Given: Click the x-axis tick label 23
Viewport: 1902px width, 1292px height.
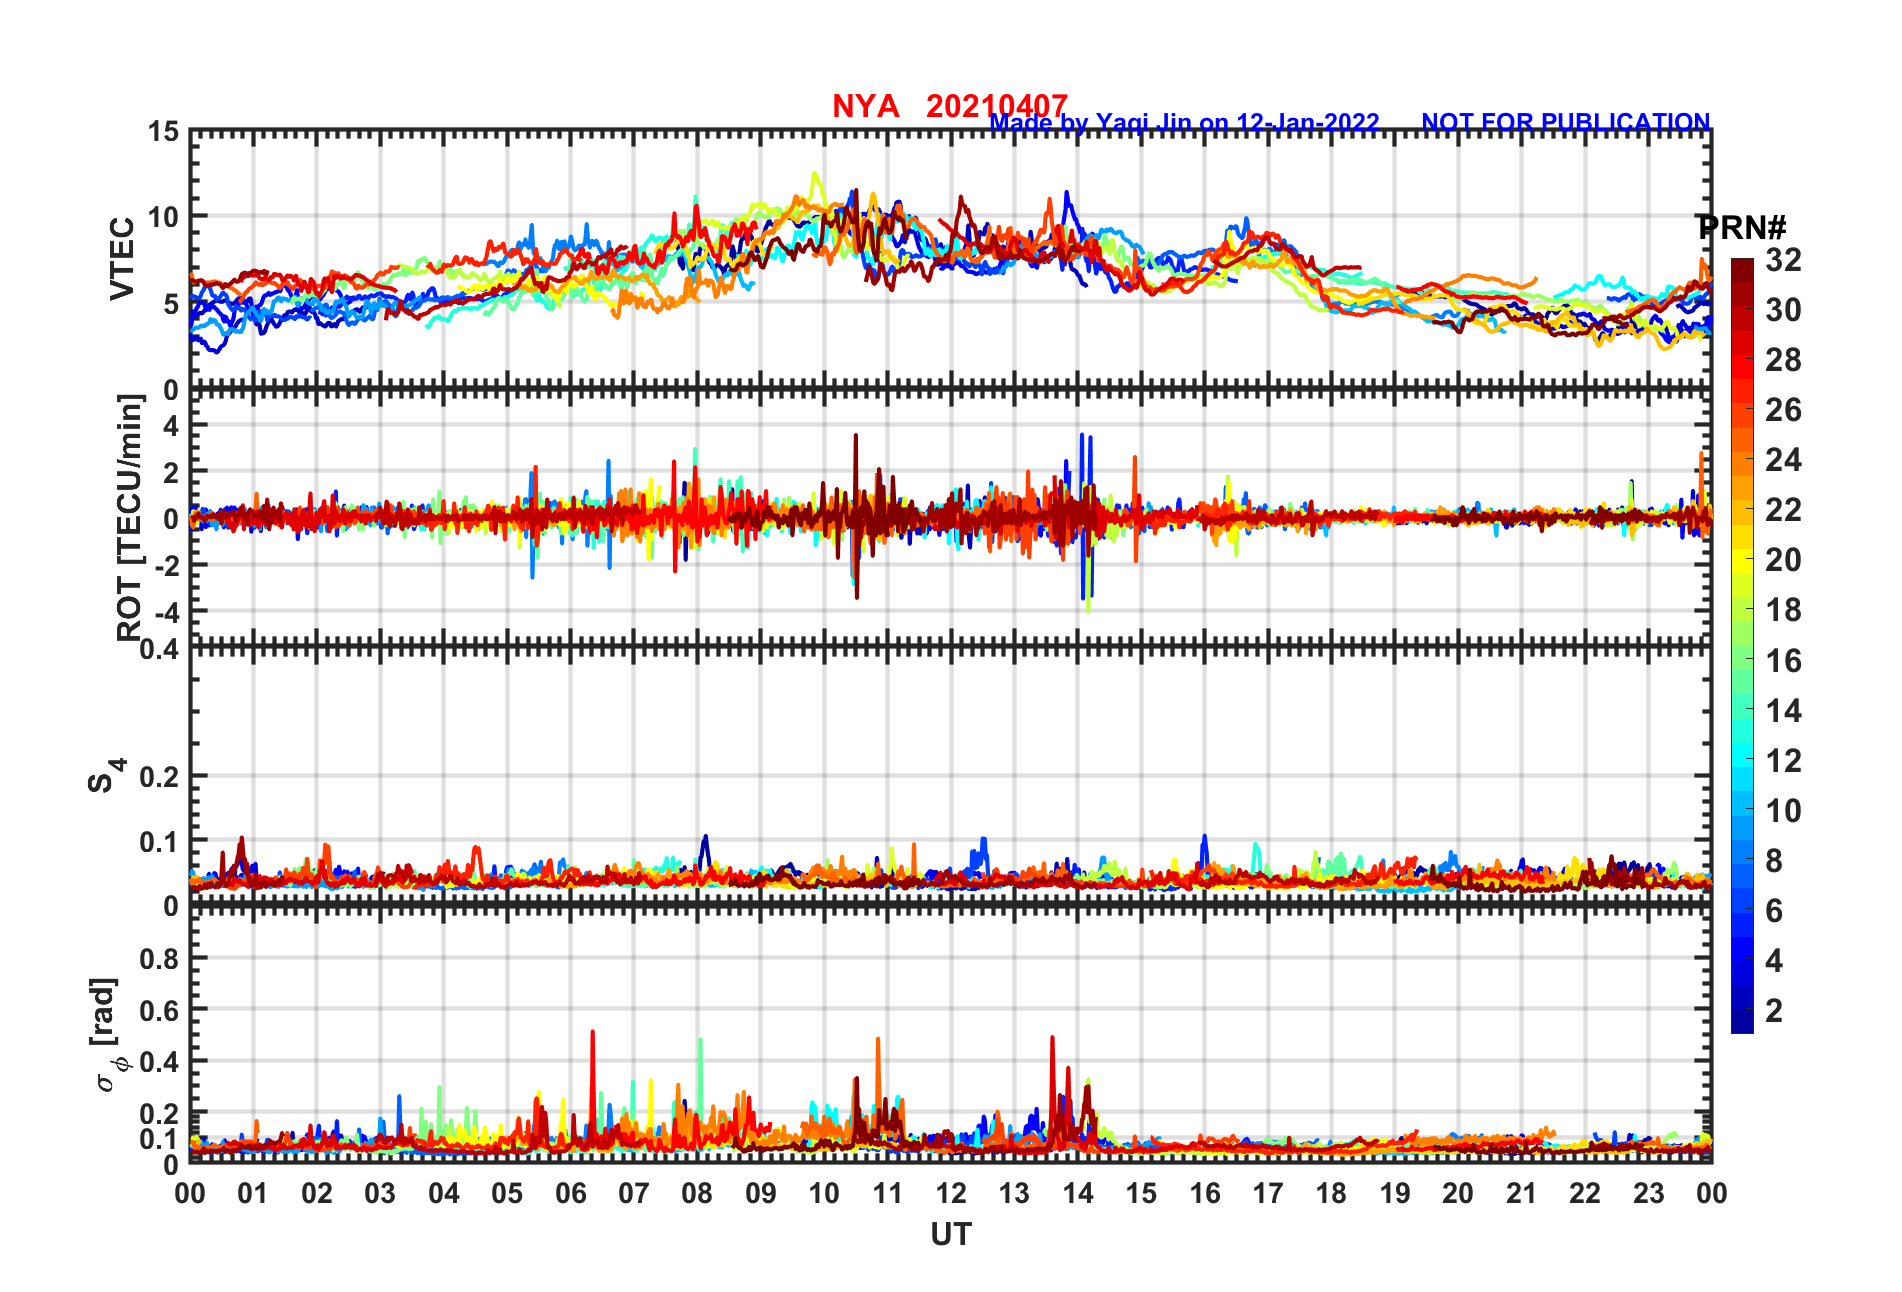Looking at the screenshot, I should pos(1649,1194).
